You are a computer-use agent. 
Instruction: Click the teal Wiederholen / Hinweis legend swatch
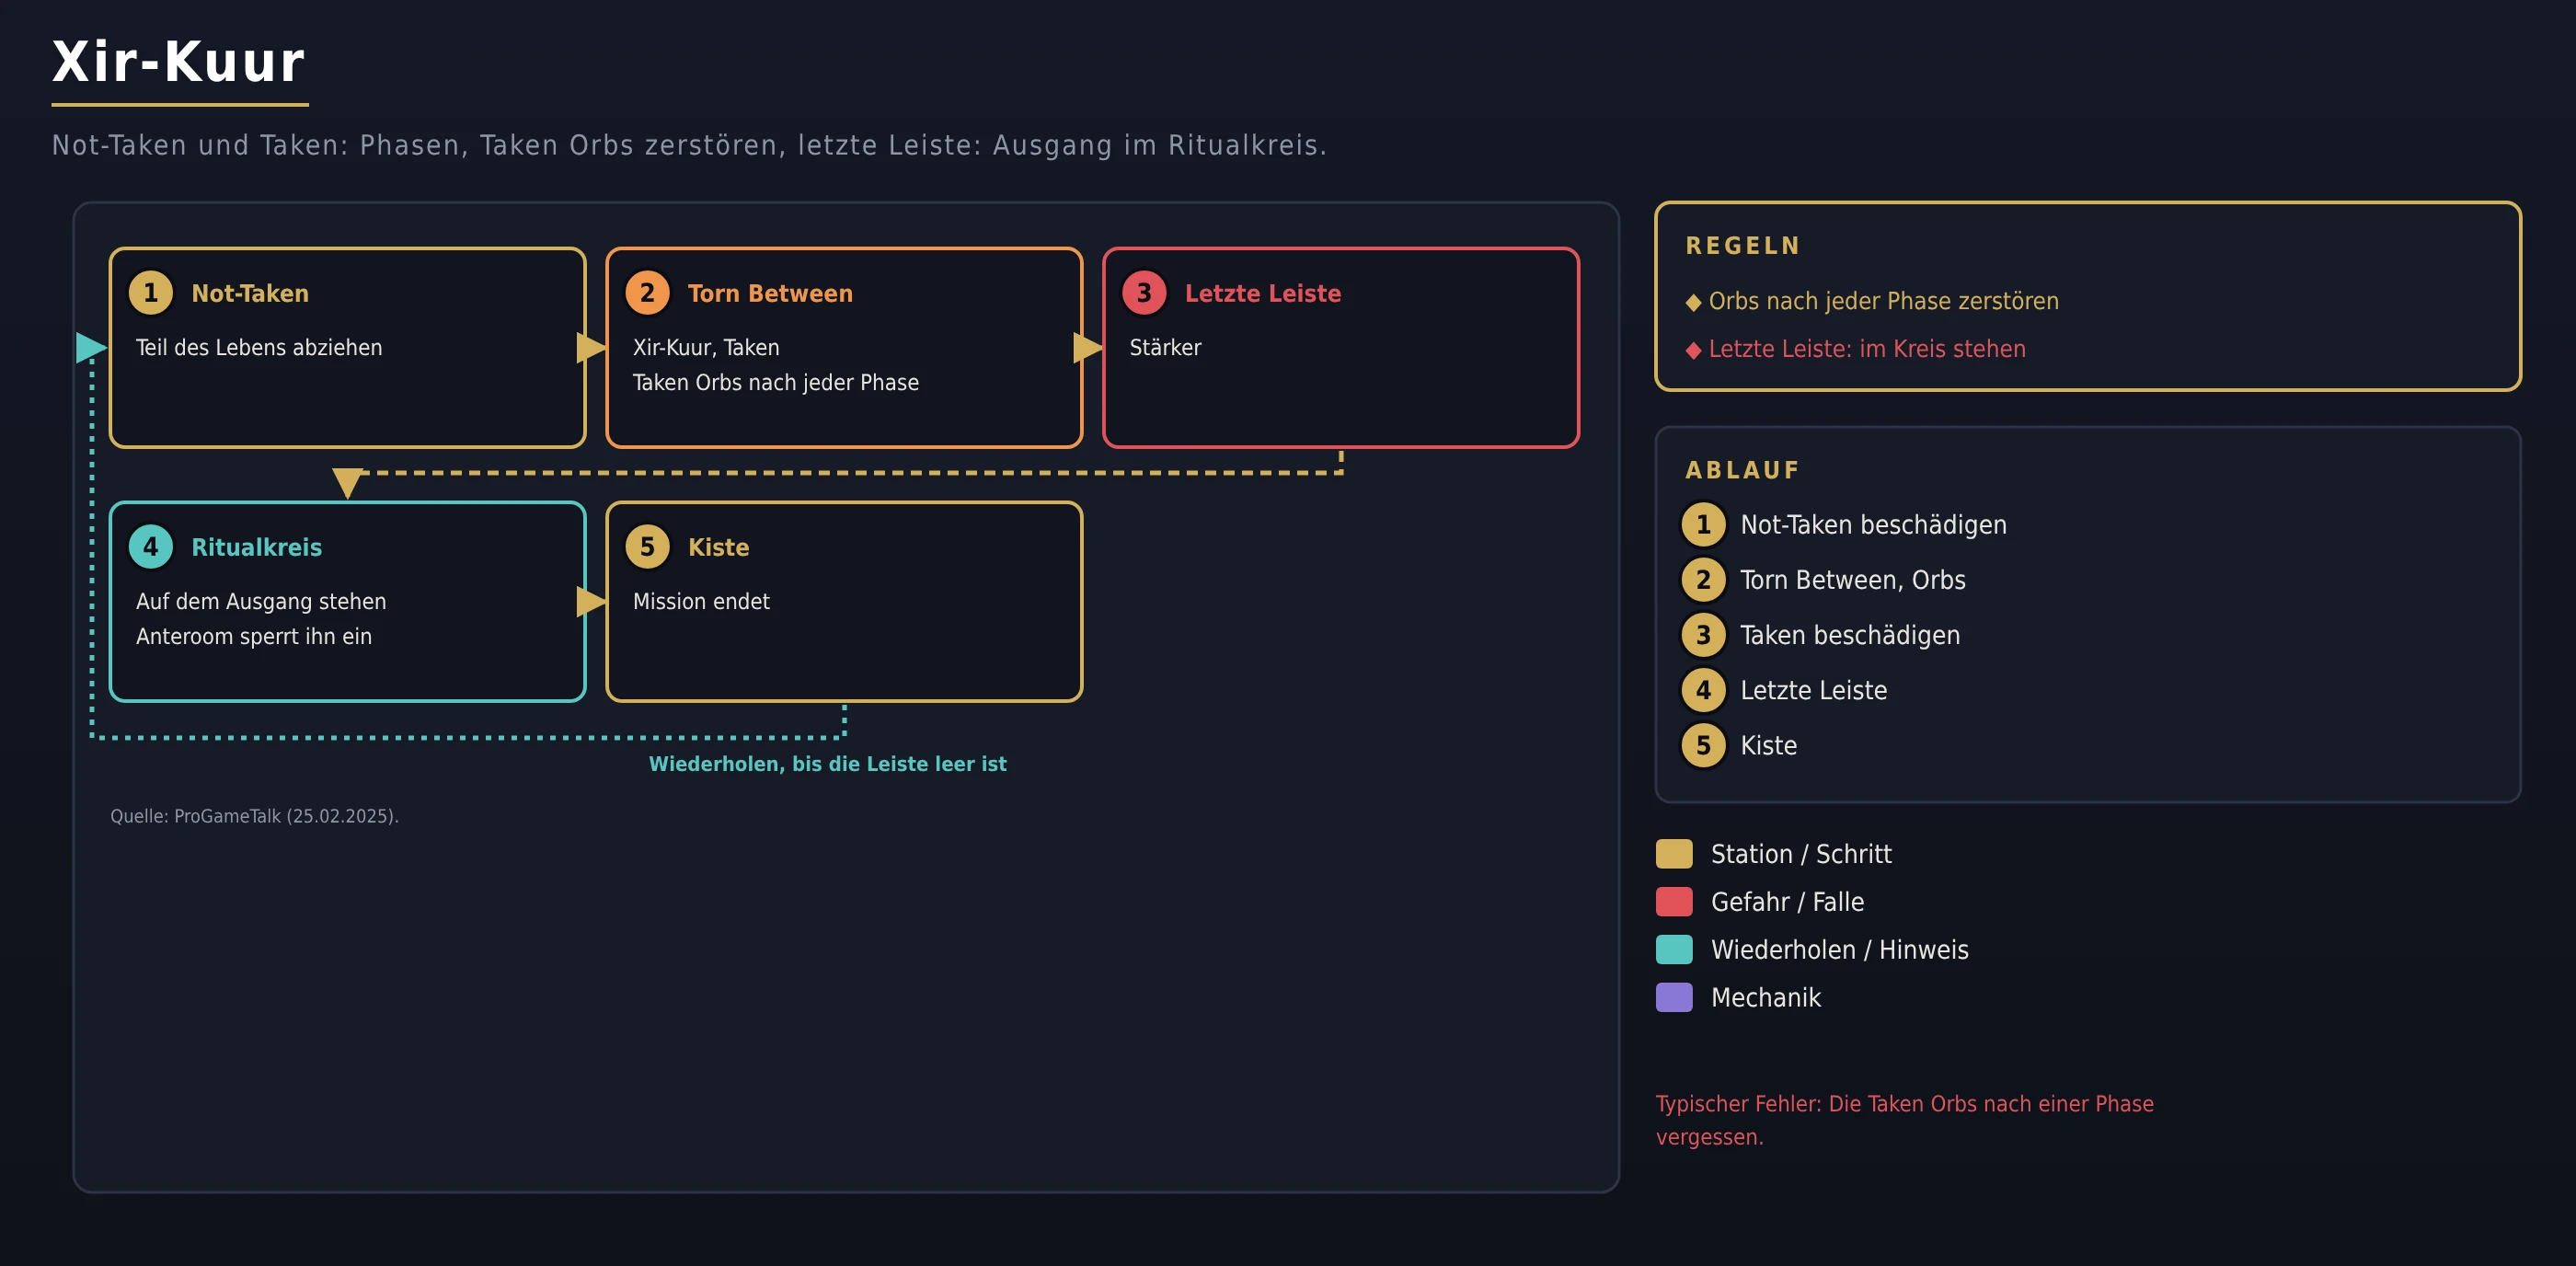(1674, 950)
